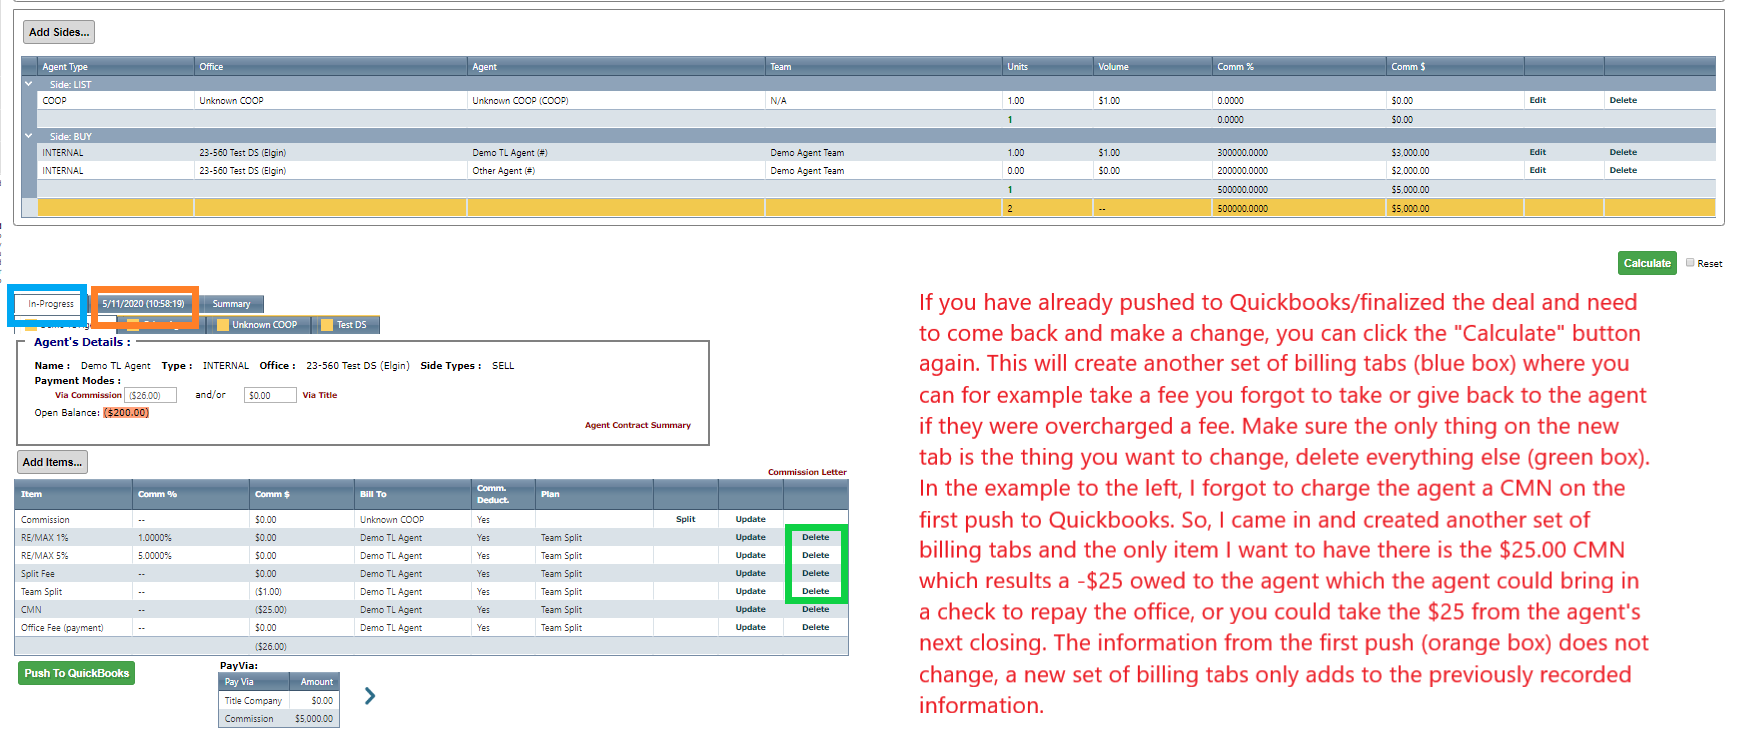Click the Via Commission amount field
This screenshot has height=746, width=1753.
tap(150, 396)
